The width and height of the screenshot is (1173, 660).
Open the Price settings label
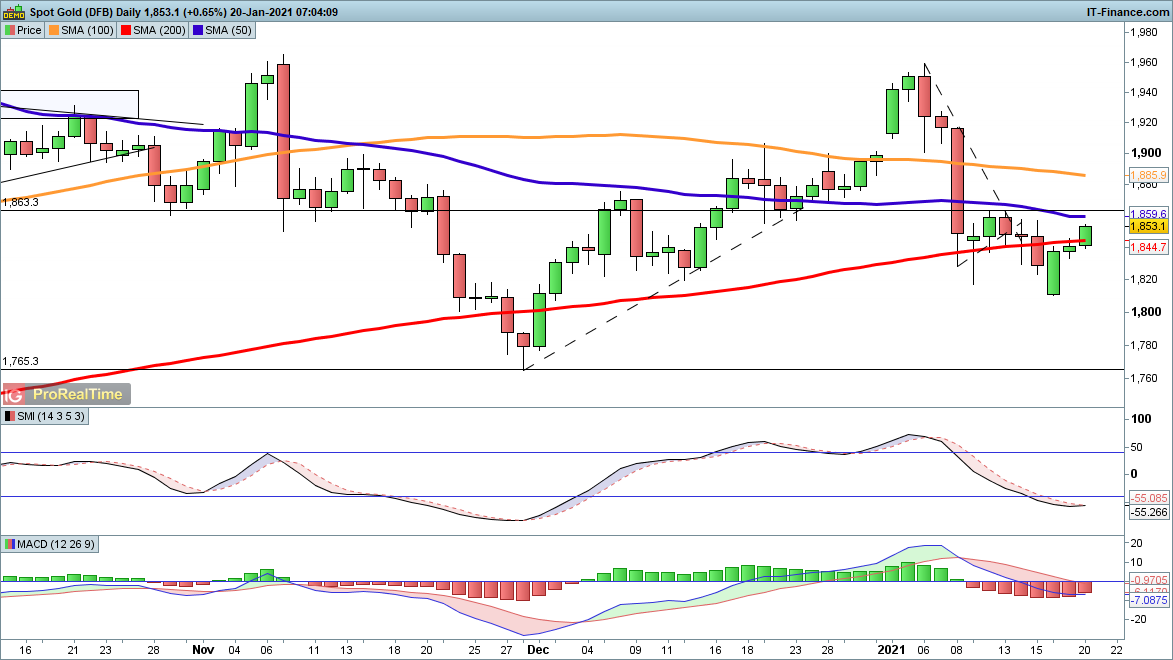(x=29, y=30)
